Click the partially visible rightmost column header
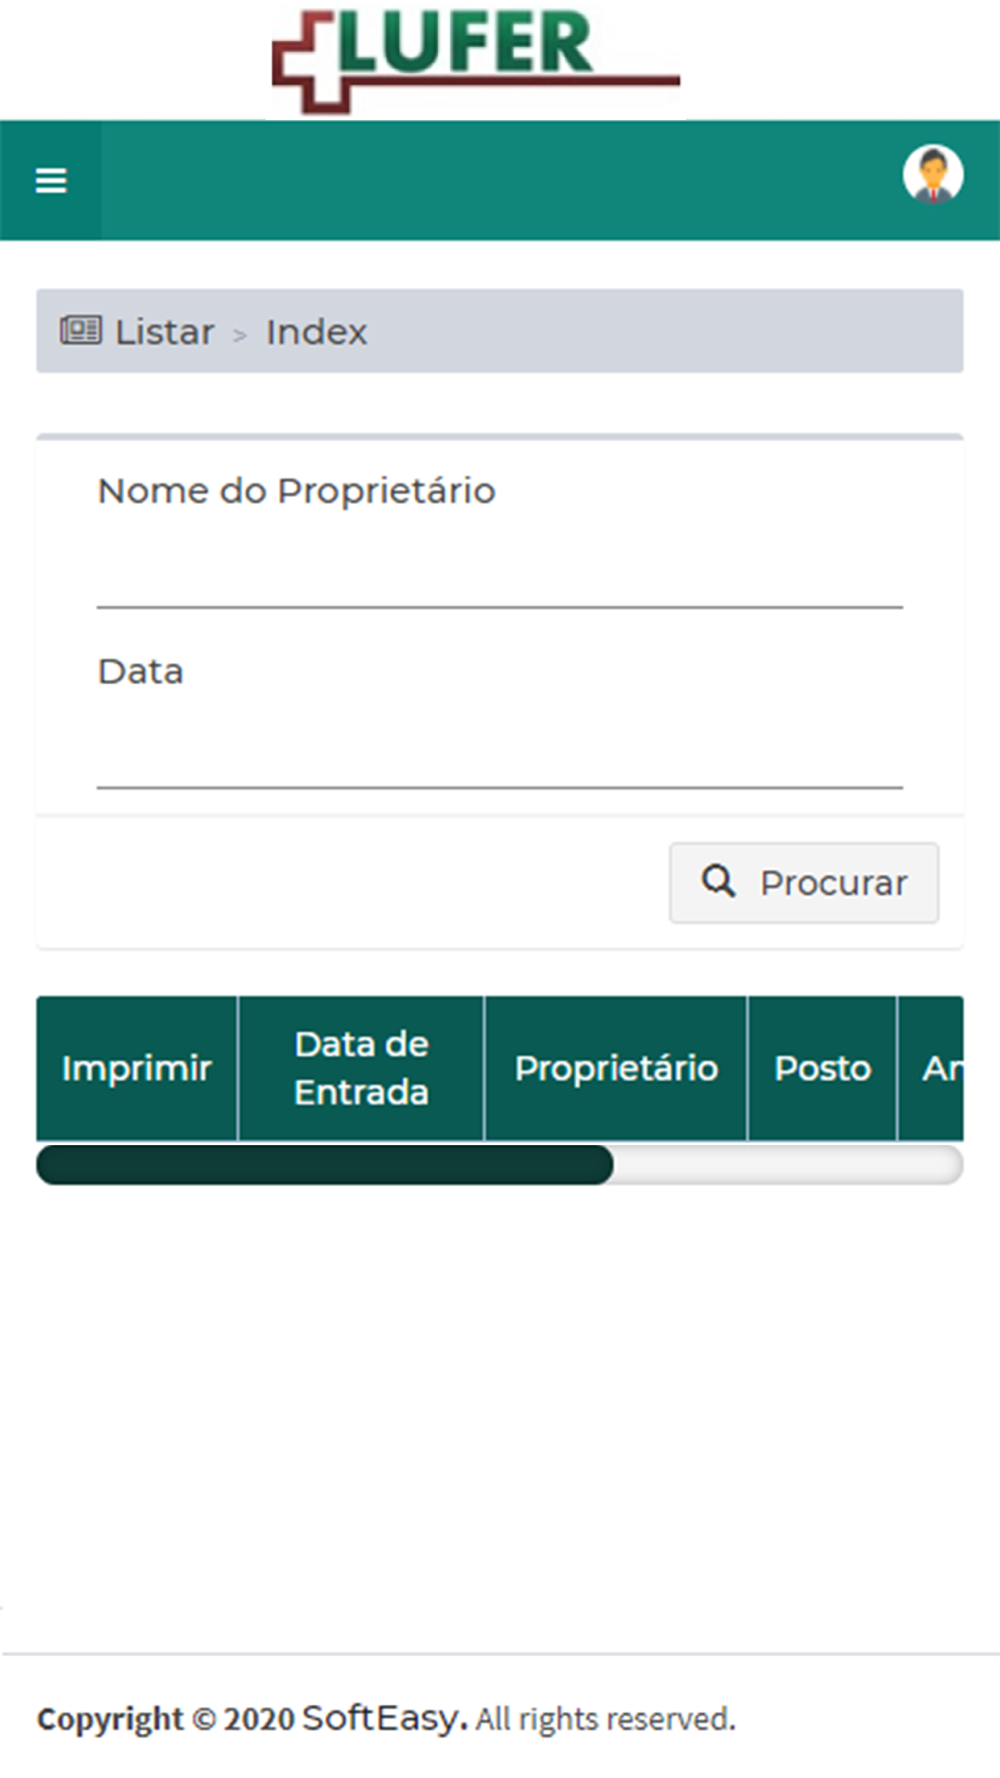 coord(940,1068)
